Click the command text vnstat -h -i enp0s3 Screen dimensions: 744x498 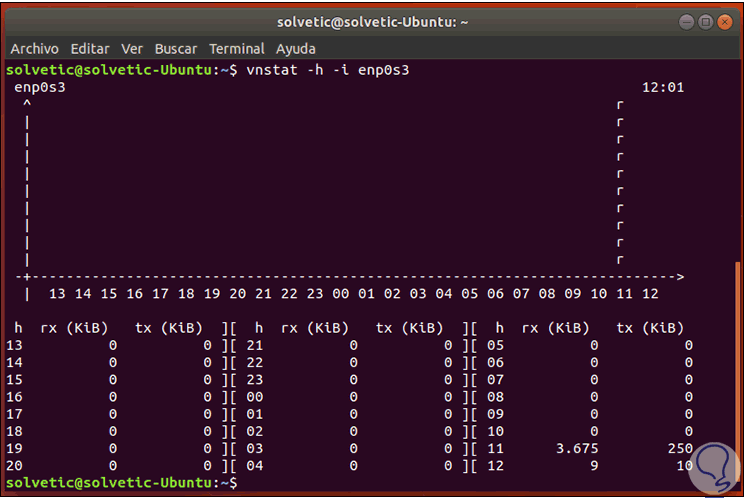(327, 70)
